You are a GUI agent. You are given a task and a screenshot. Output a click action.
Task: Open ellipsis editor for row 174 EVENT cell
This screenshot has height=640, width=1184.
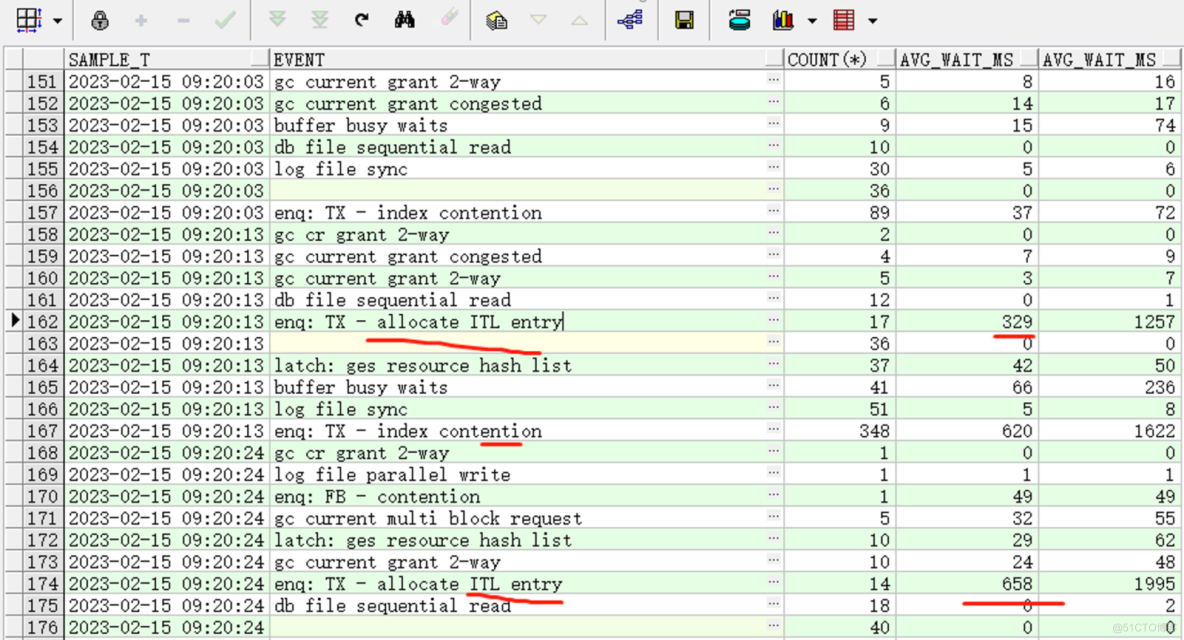[773, 582]
